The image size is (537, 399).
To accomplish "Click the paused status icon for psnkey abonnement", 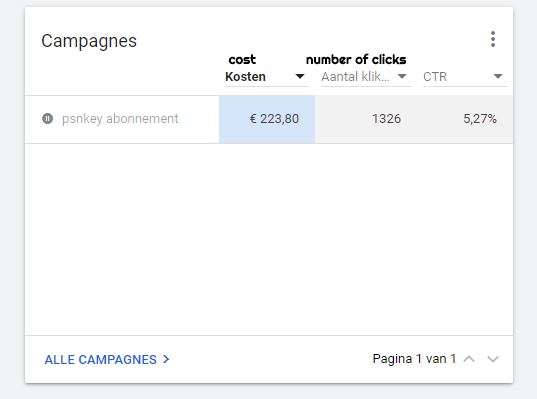I will click(x=47, y=119).
